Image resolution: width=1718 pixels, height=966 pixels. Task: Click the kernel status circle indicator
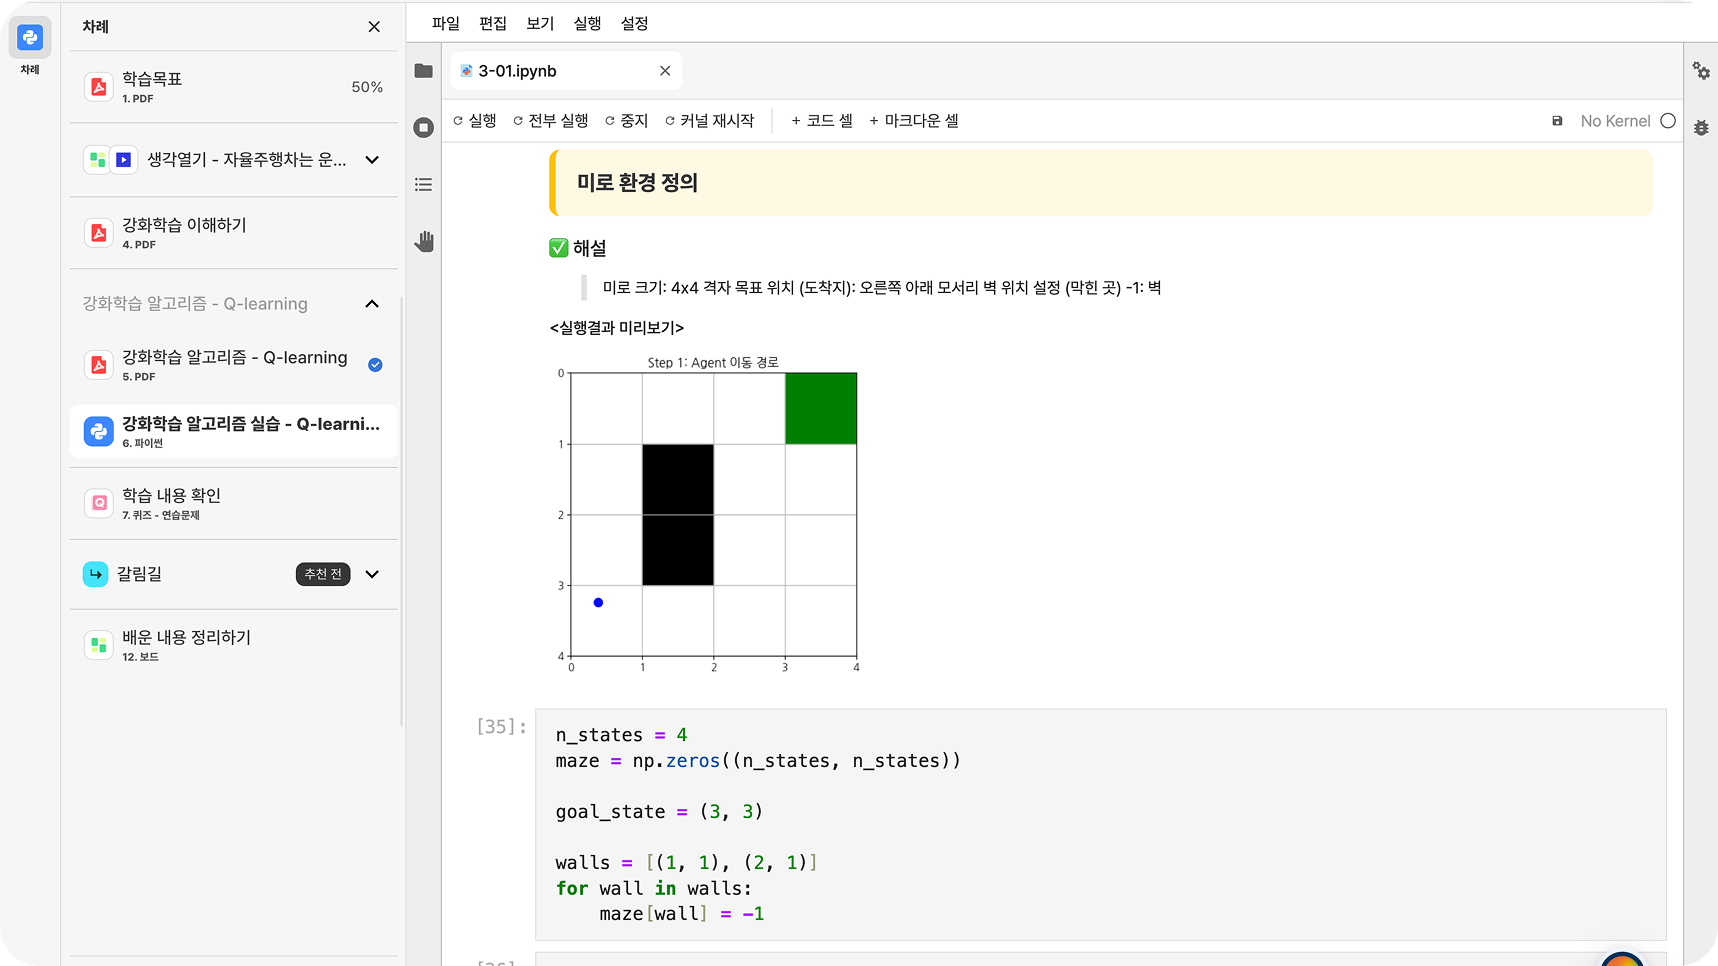(x=1667, y=121)
